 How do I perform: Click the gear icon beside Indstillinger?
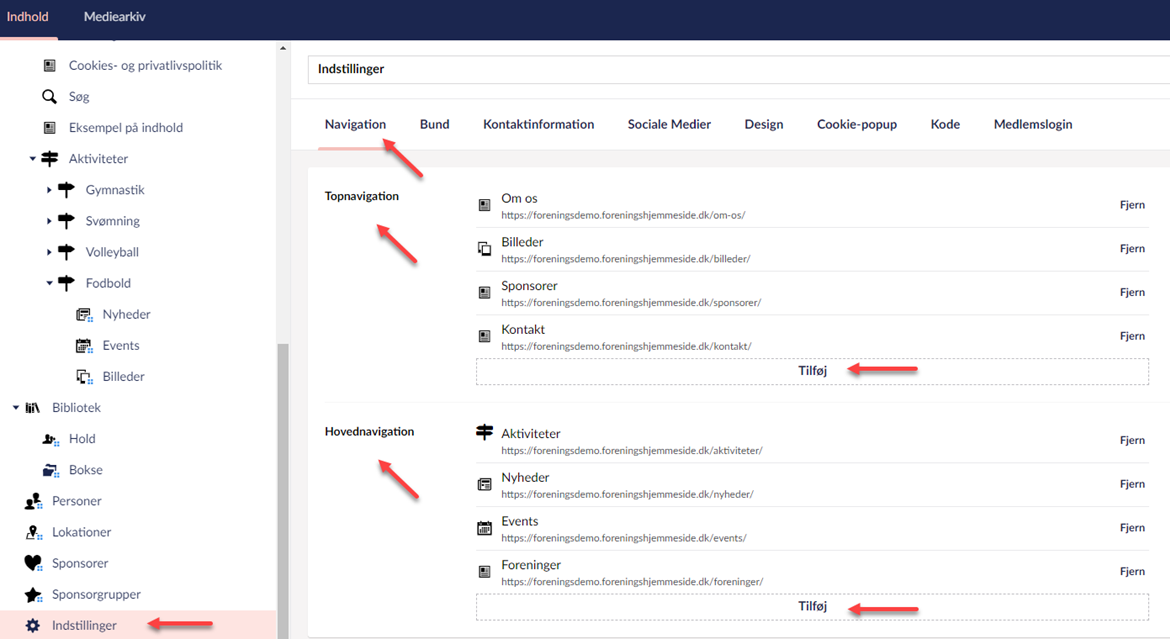click(33, 626)
